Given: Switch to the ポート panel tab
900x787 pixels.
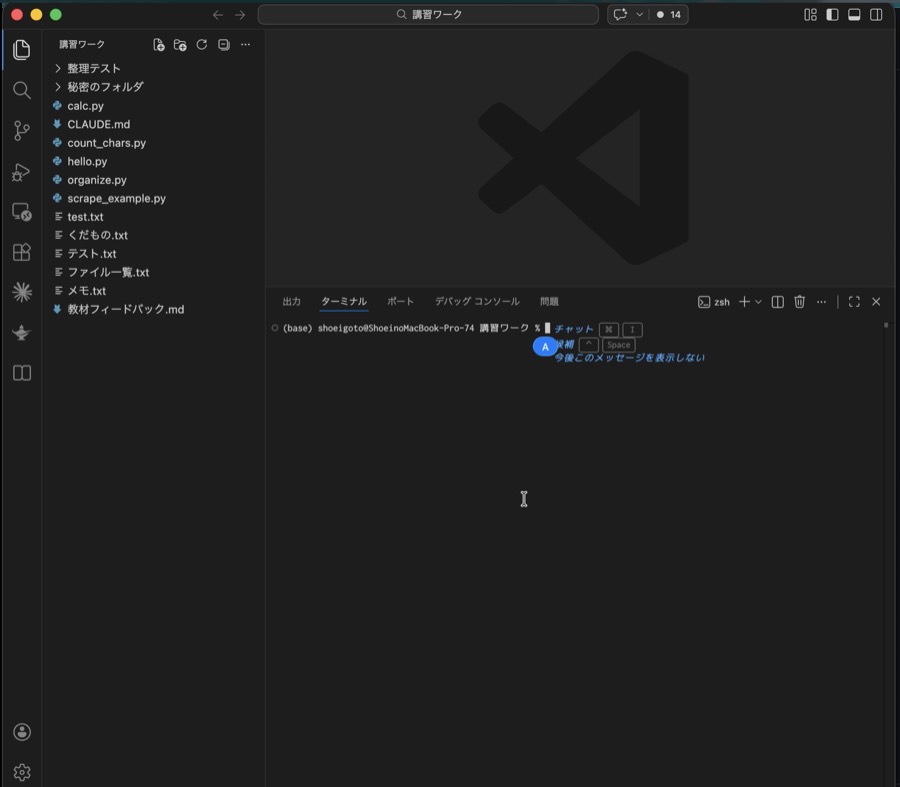Looking at the screenshot, I should [400, 301].
